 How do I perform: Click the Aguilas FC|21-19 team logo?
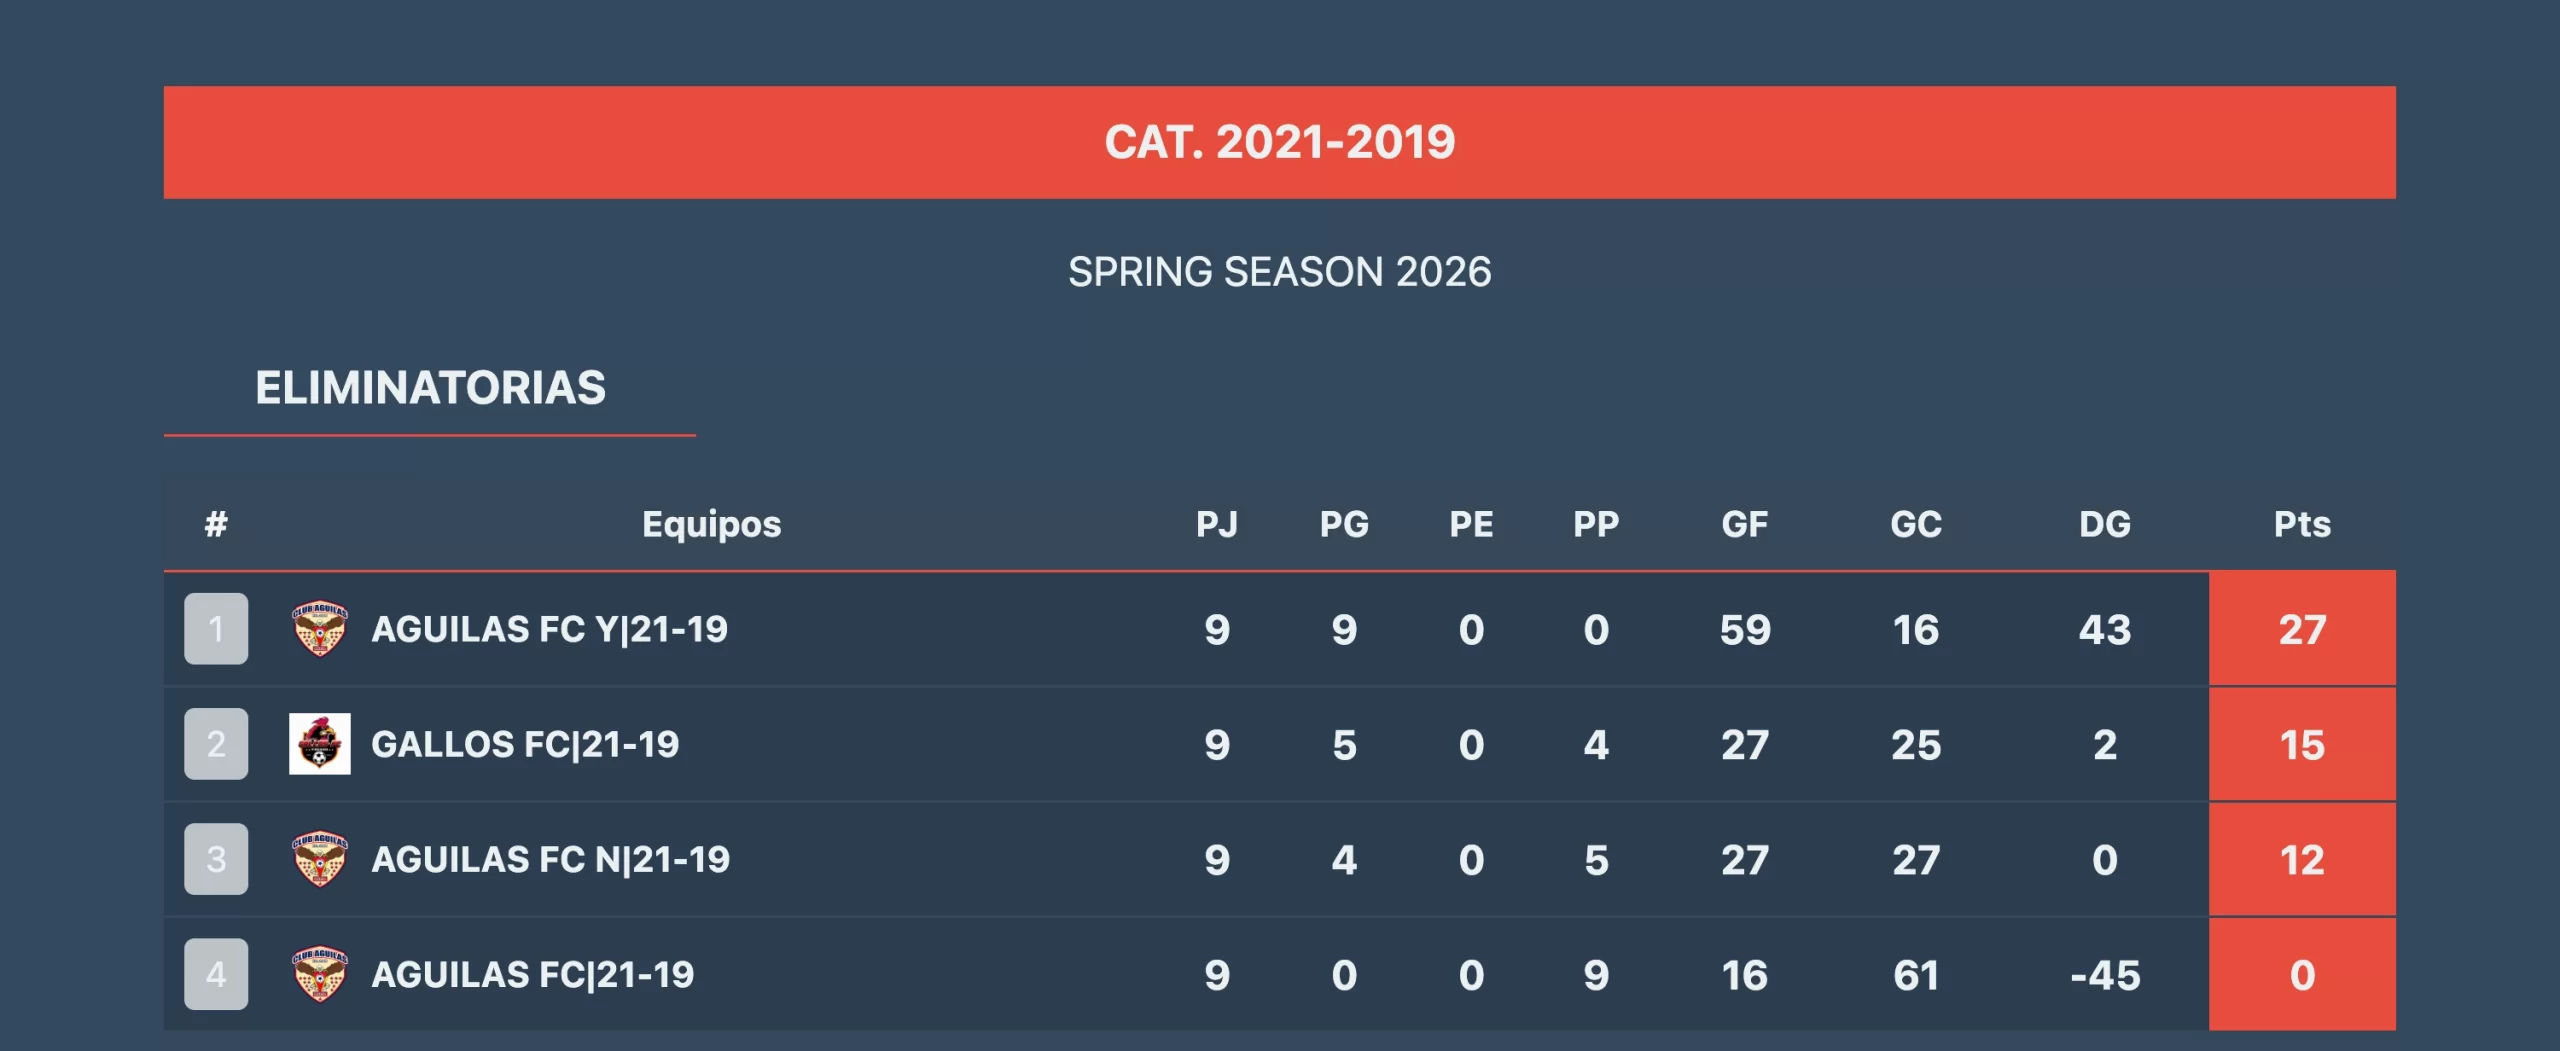pyautogui.click(x=319, y=974)
